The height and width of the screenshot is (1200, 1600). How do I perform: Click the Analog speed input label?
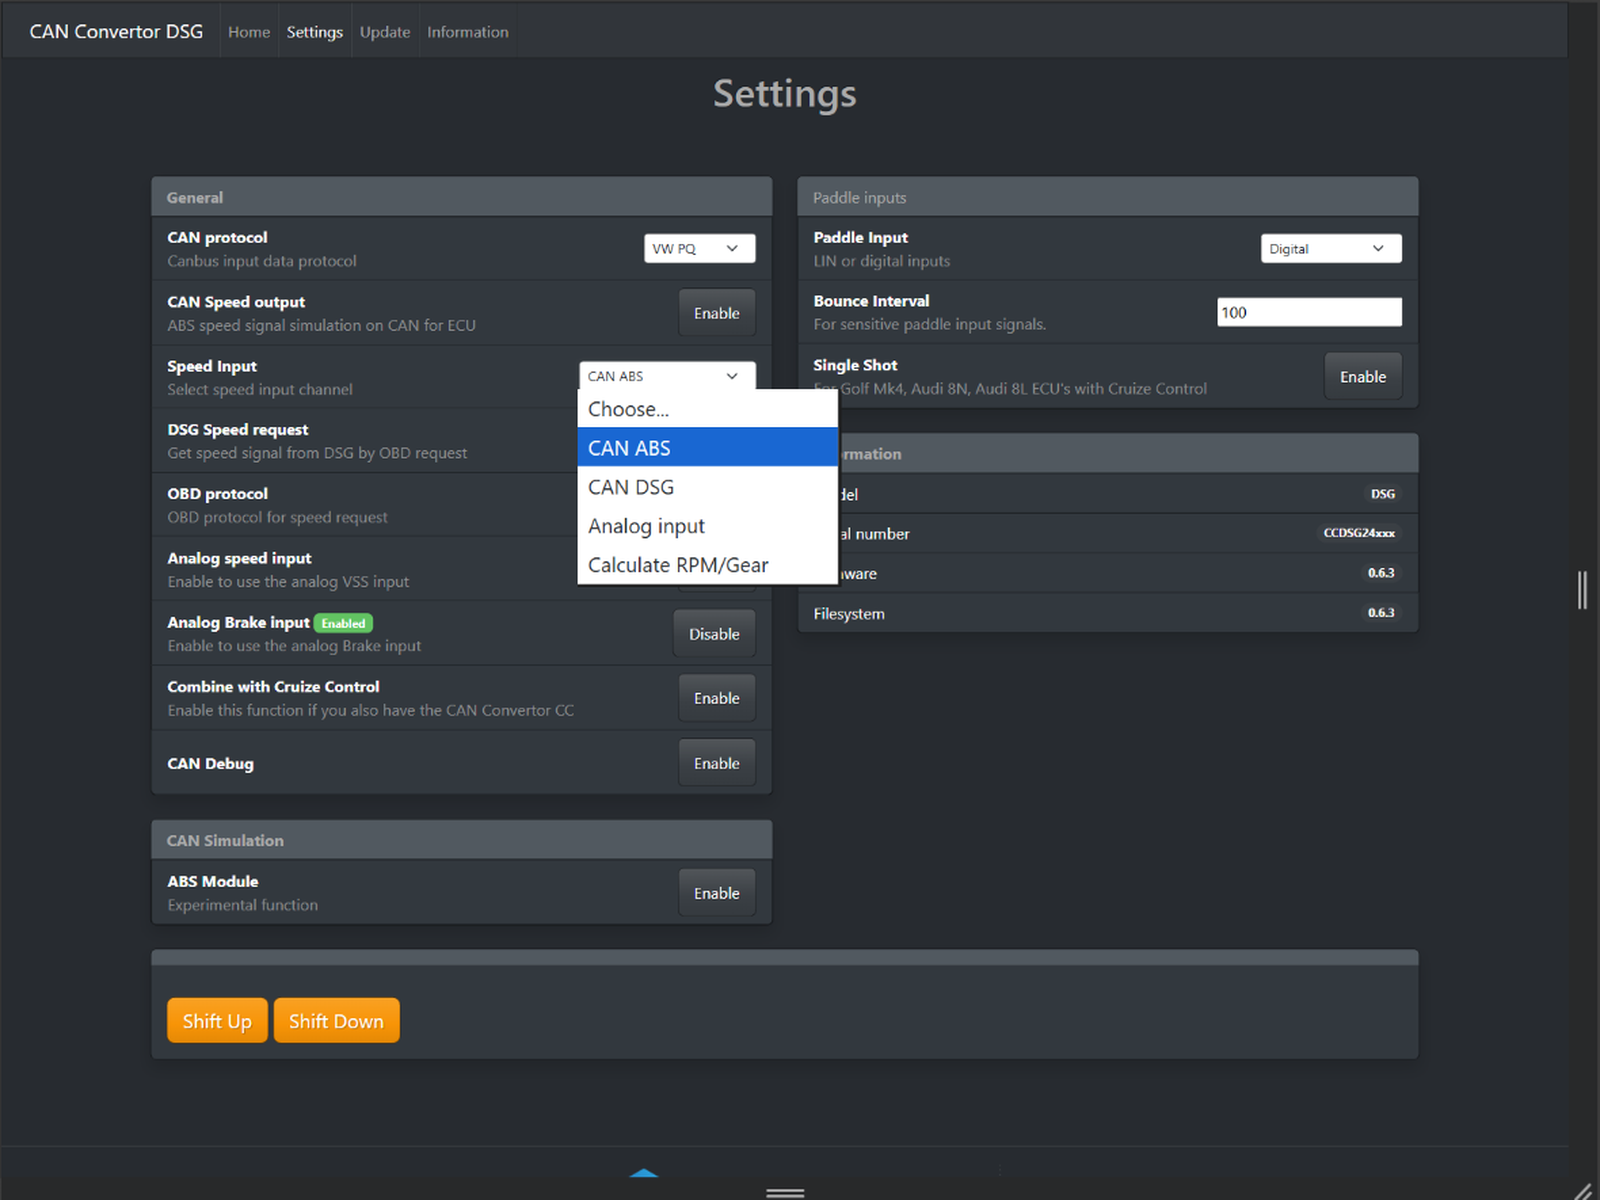point(239,558)
